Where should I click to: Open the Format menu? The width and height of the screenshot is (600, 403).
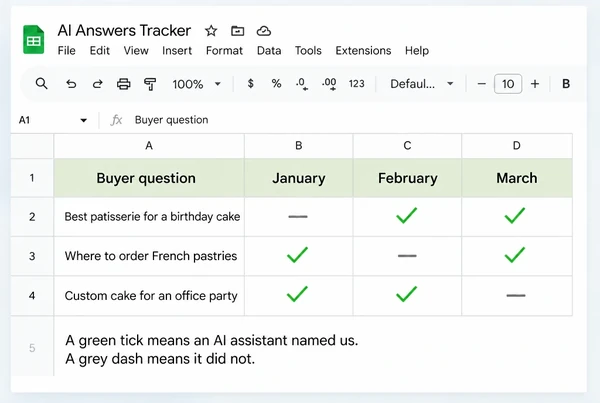point(224,51)
